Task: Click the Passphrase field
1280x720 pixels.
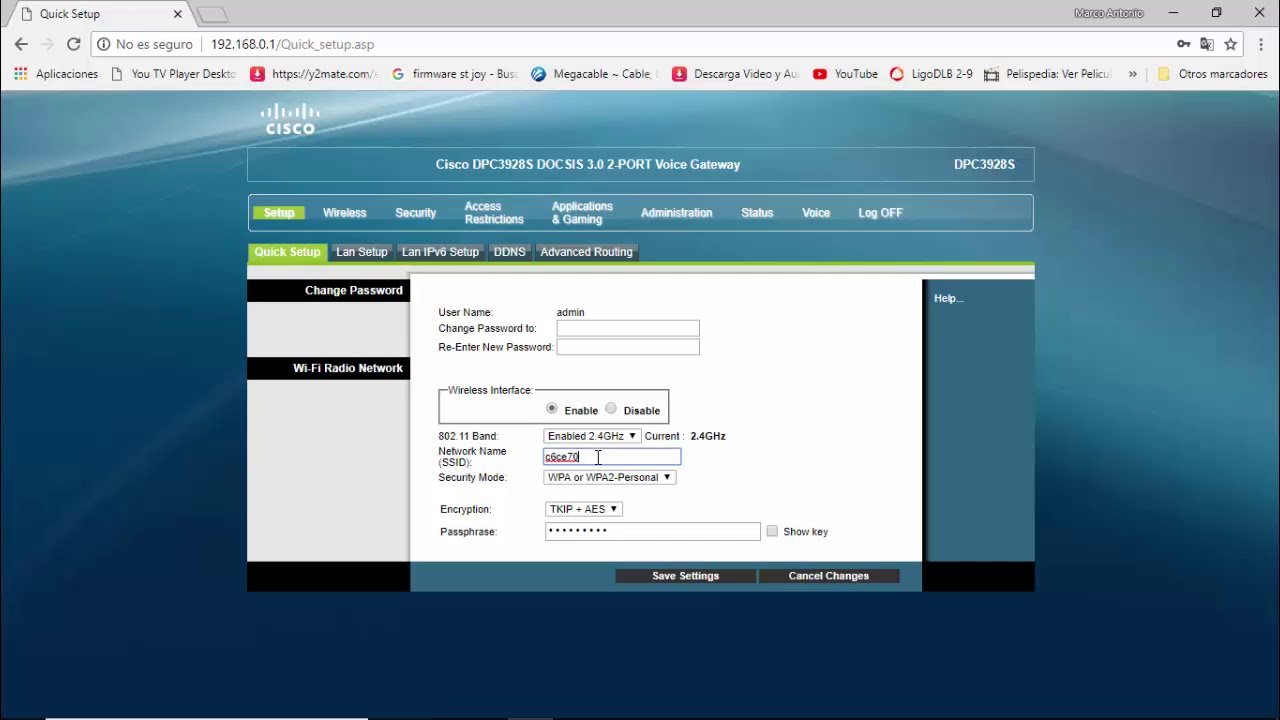Action: pos(653,531)
